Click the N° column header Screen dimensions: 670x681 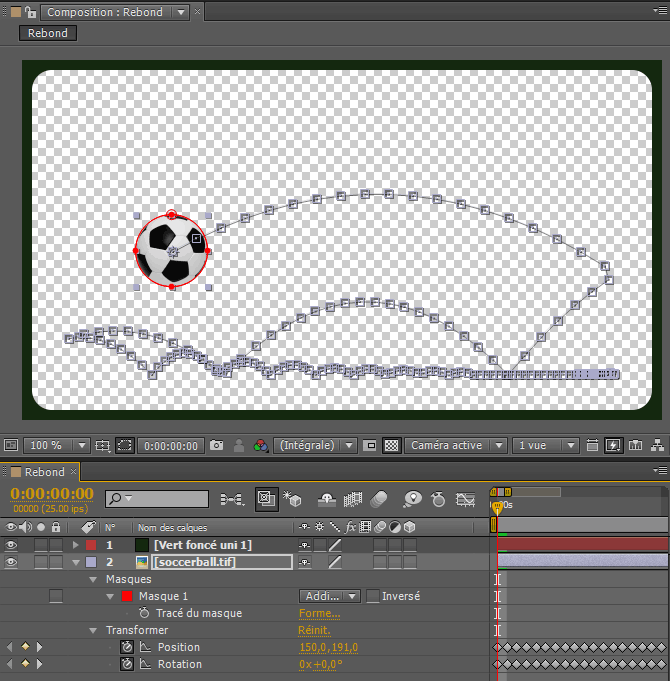110,527
